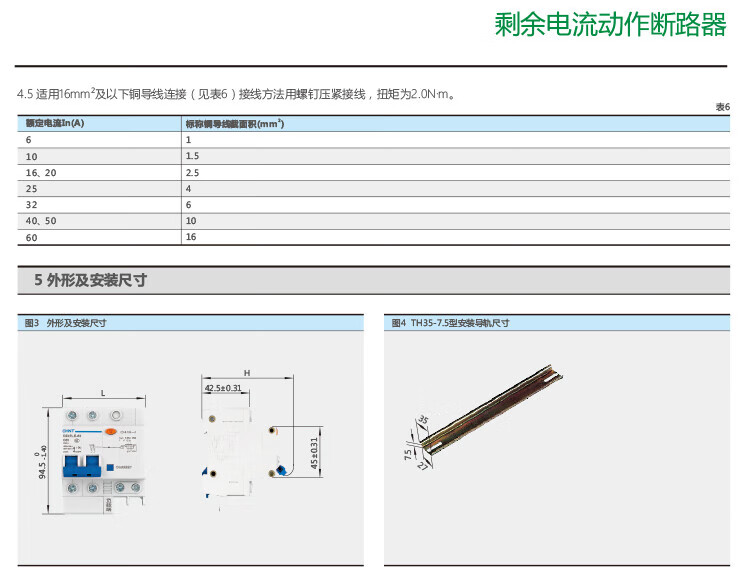Viewport: 750px width, 576px height.
Task: Click the H width dimension label
Action: point(246,372)
